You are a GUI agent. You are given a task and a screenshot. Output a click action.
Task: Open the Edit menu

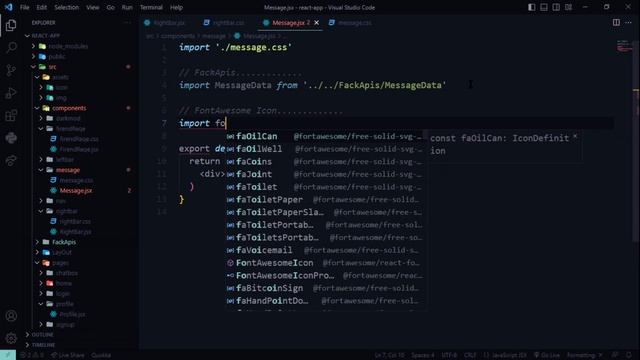pyautogui.click(x=41, y=7)
